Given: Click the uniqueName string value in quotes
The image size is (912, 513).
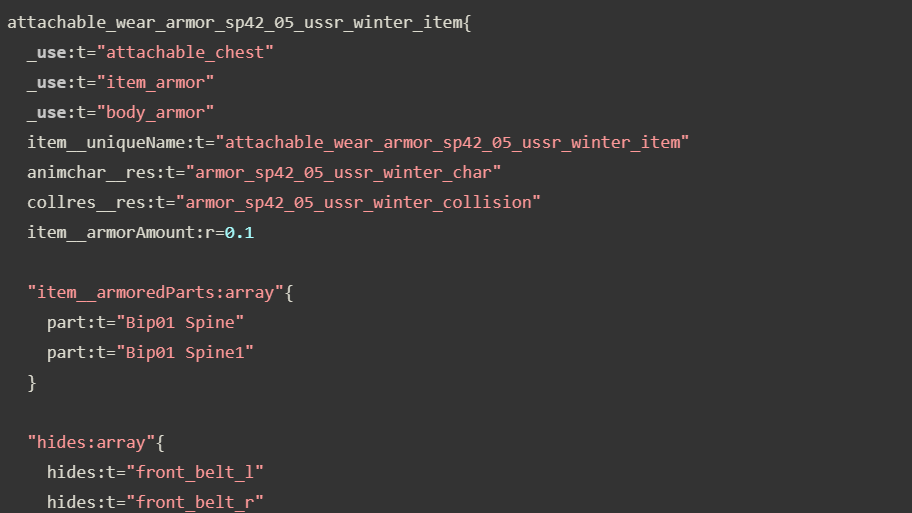Looking at the screenshot, I should tap(452, 142).
